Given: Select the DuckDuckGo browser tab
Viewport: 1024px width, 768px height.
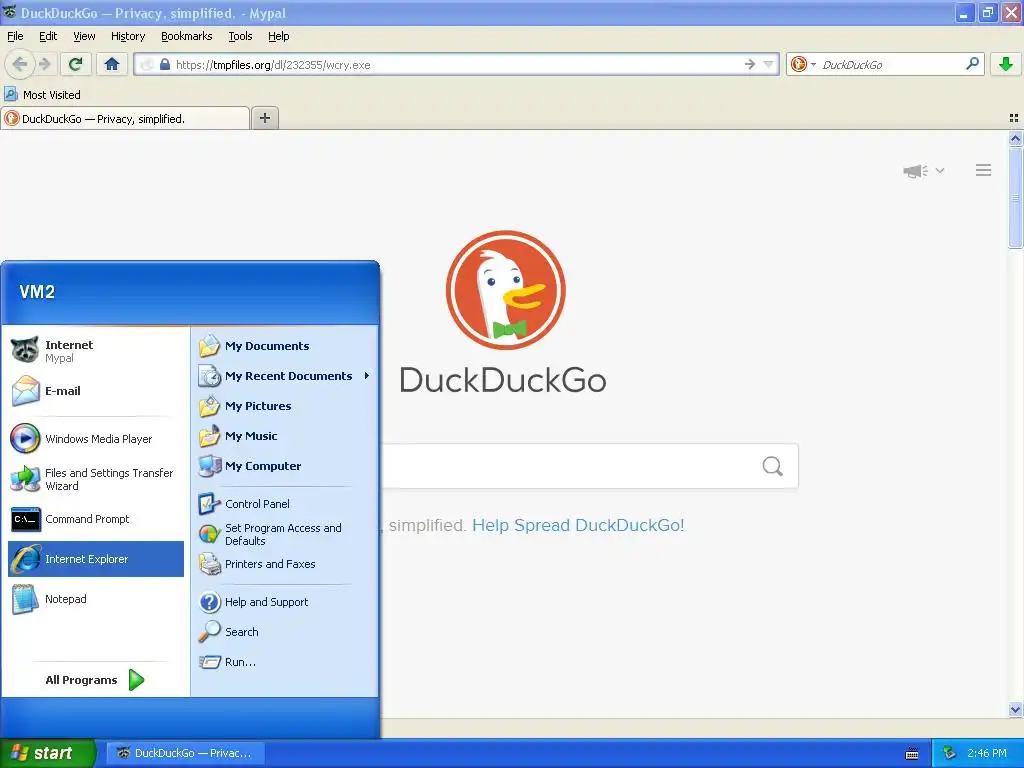Looking at the screenshot, I should (x=125, y=118).
